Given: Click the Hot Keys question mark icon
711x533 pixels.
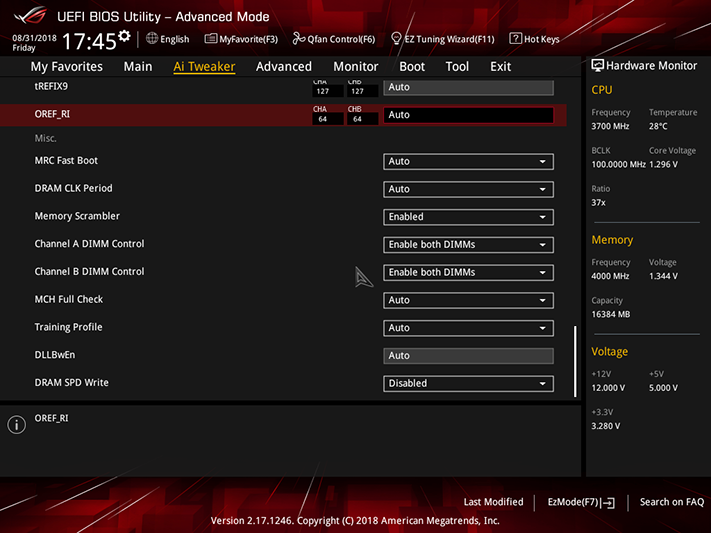Looking at the screenshot, I should point(515,39).
